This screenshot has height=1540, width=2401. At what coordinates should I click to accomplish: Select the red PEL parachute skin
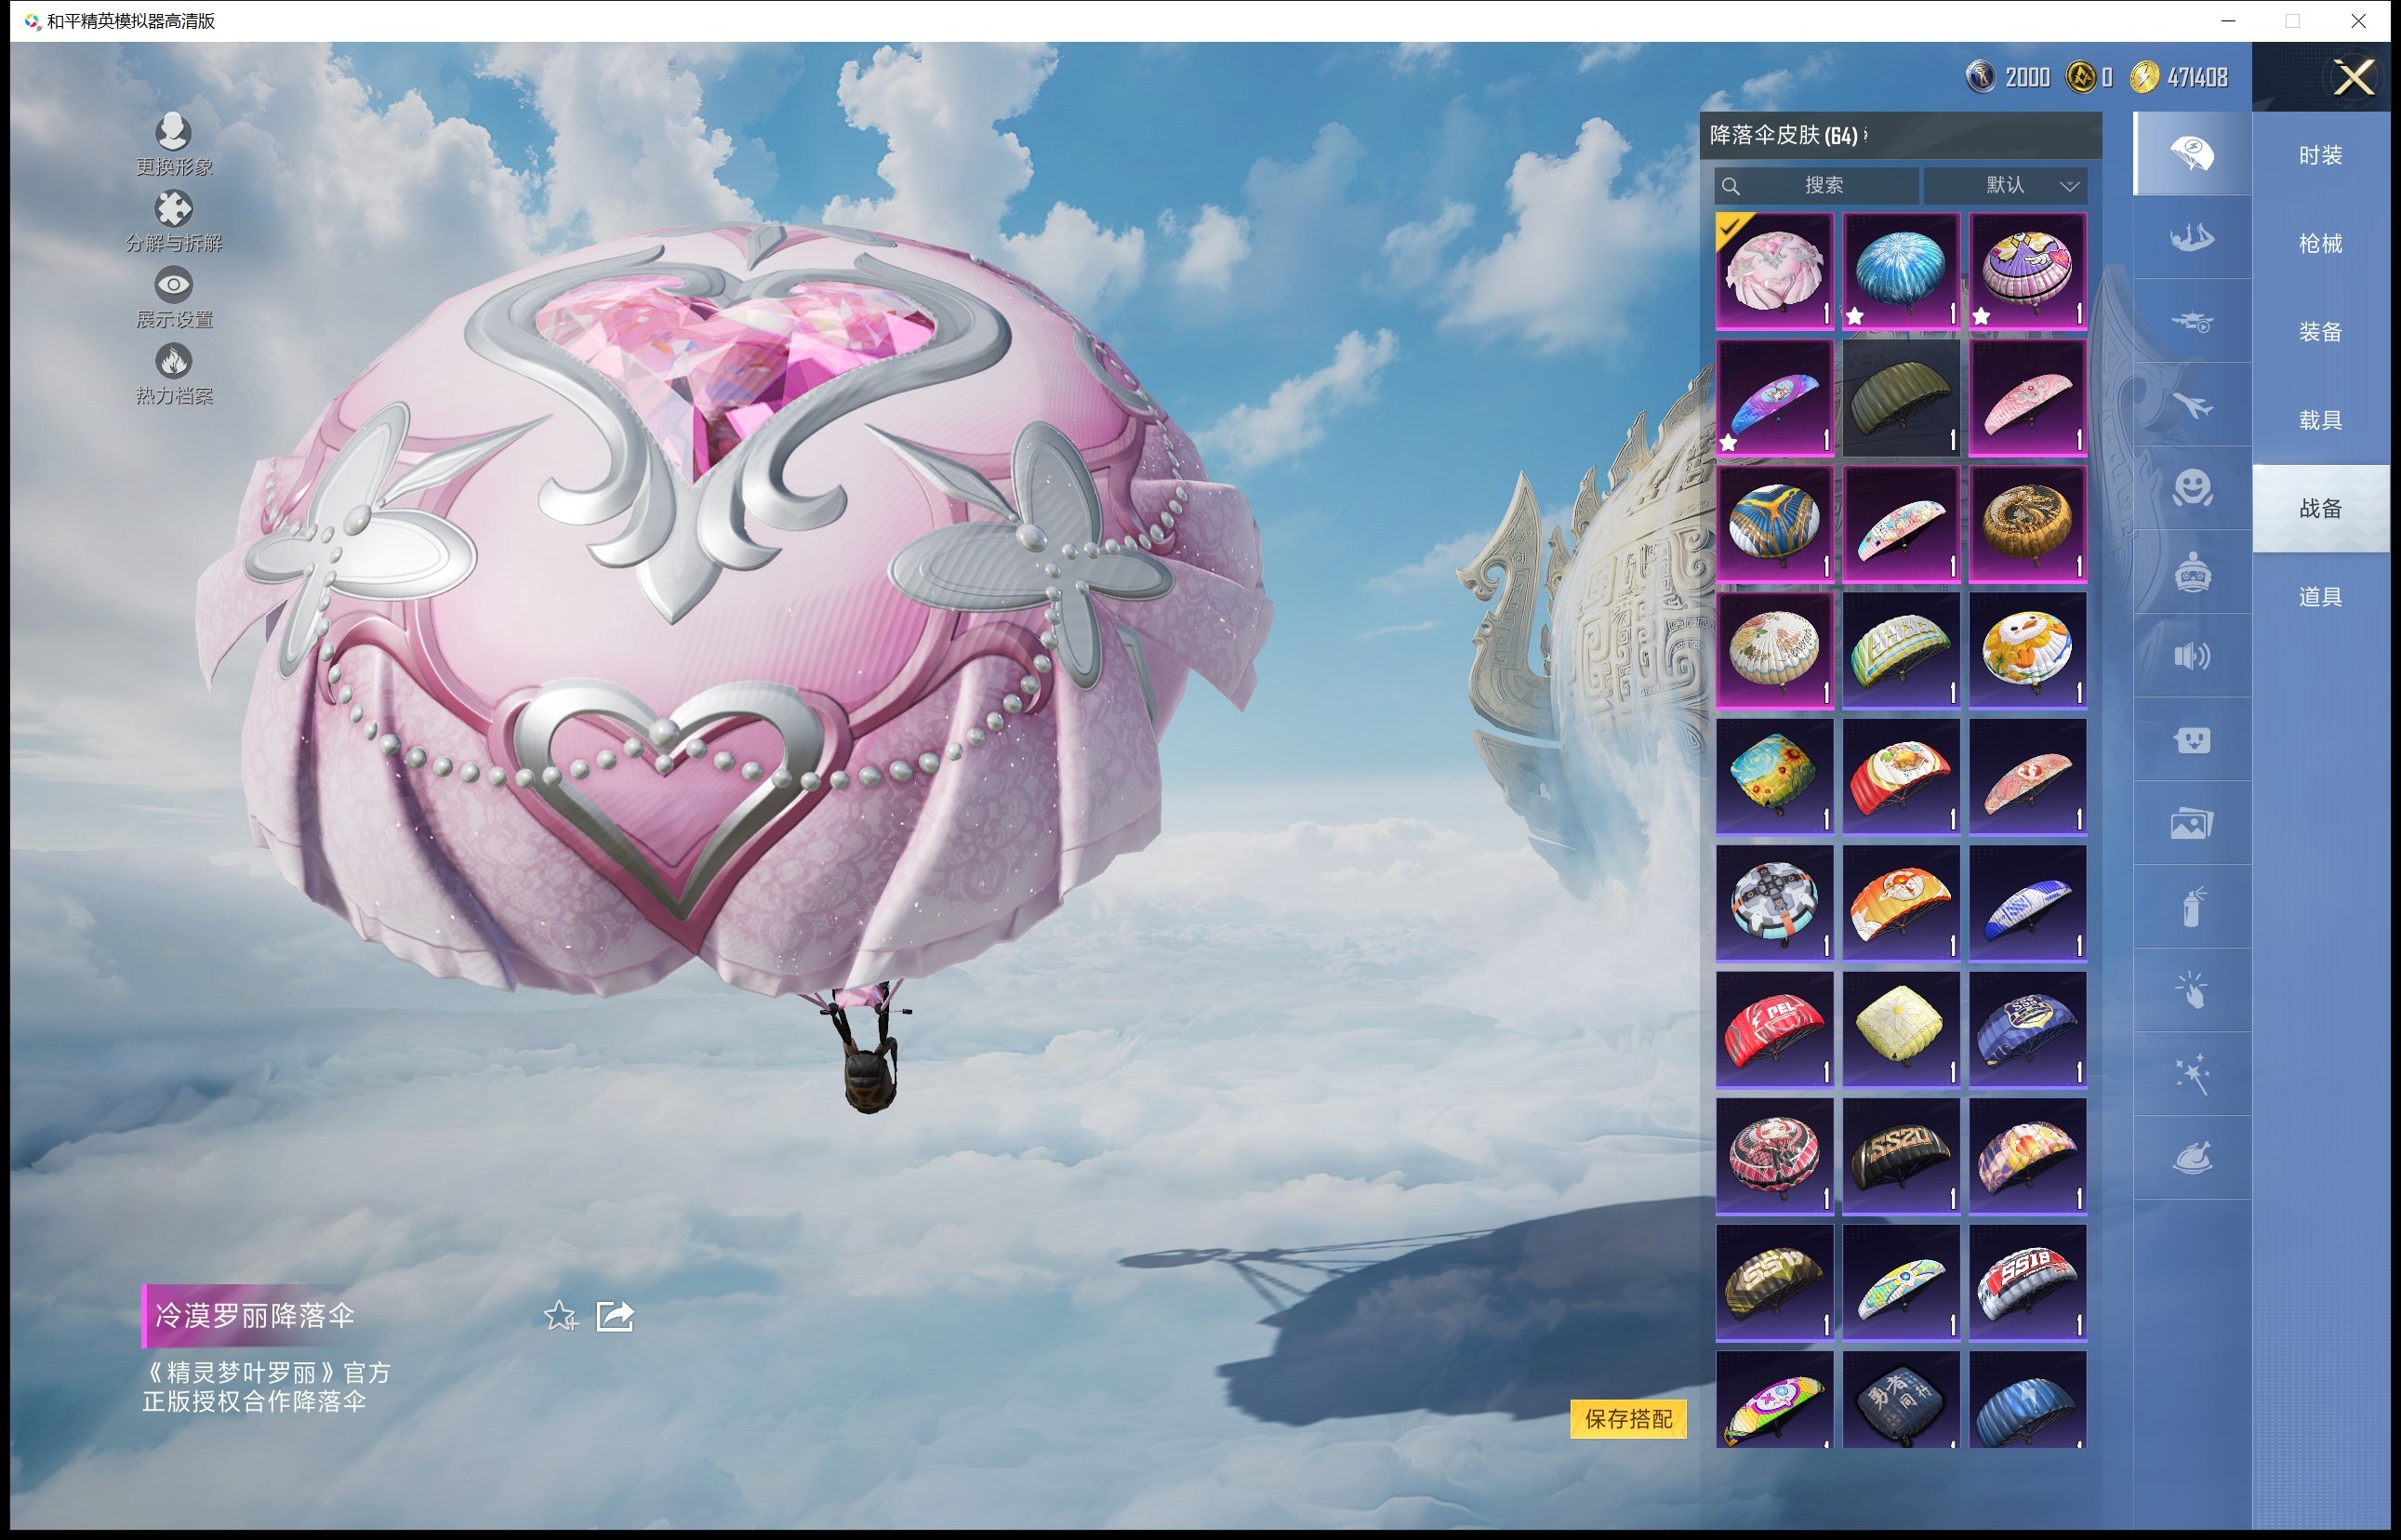click(x=1774, y=1029)
